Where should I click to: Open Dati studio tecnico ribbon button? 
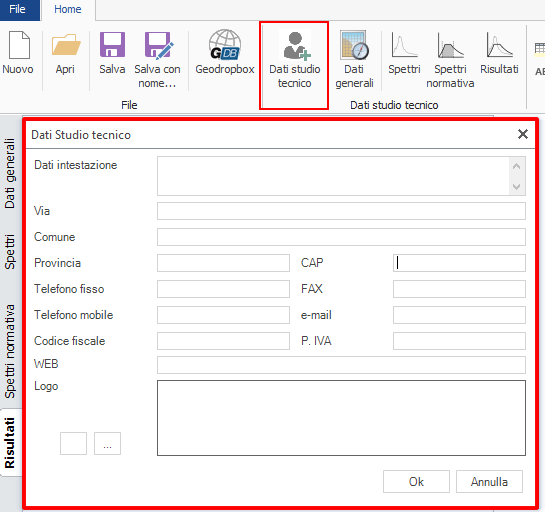pos(294,59)
